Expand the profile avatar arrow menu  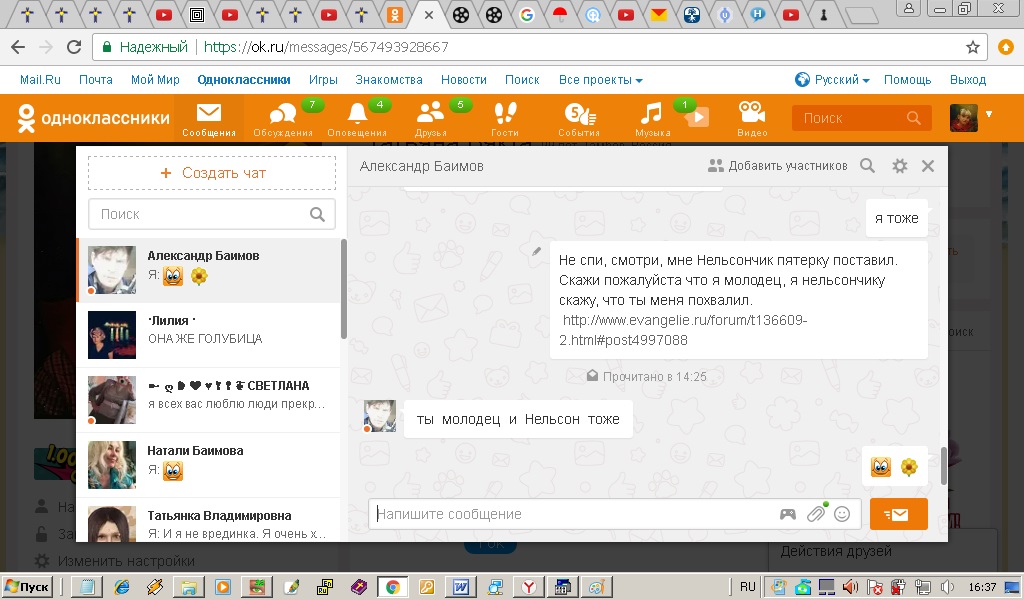point(989,114)
